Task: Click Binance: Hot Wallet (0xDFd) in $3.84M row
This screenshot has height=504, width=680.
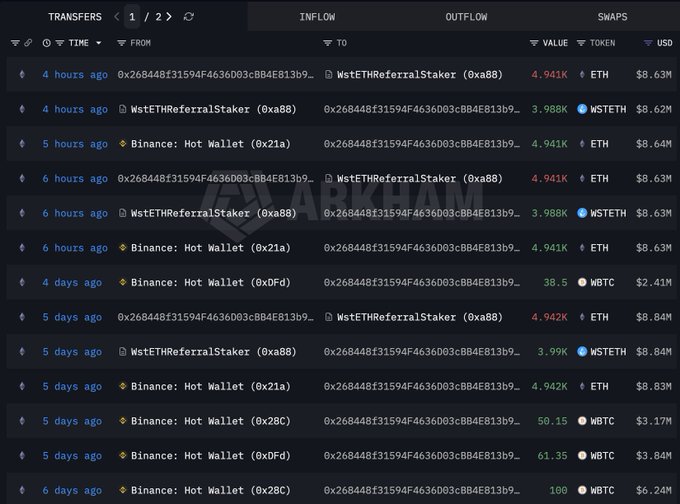Action: (x=211, y=456)
